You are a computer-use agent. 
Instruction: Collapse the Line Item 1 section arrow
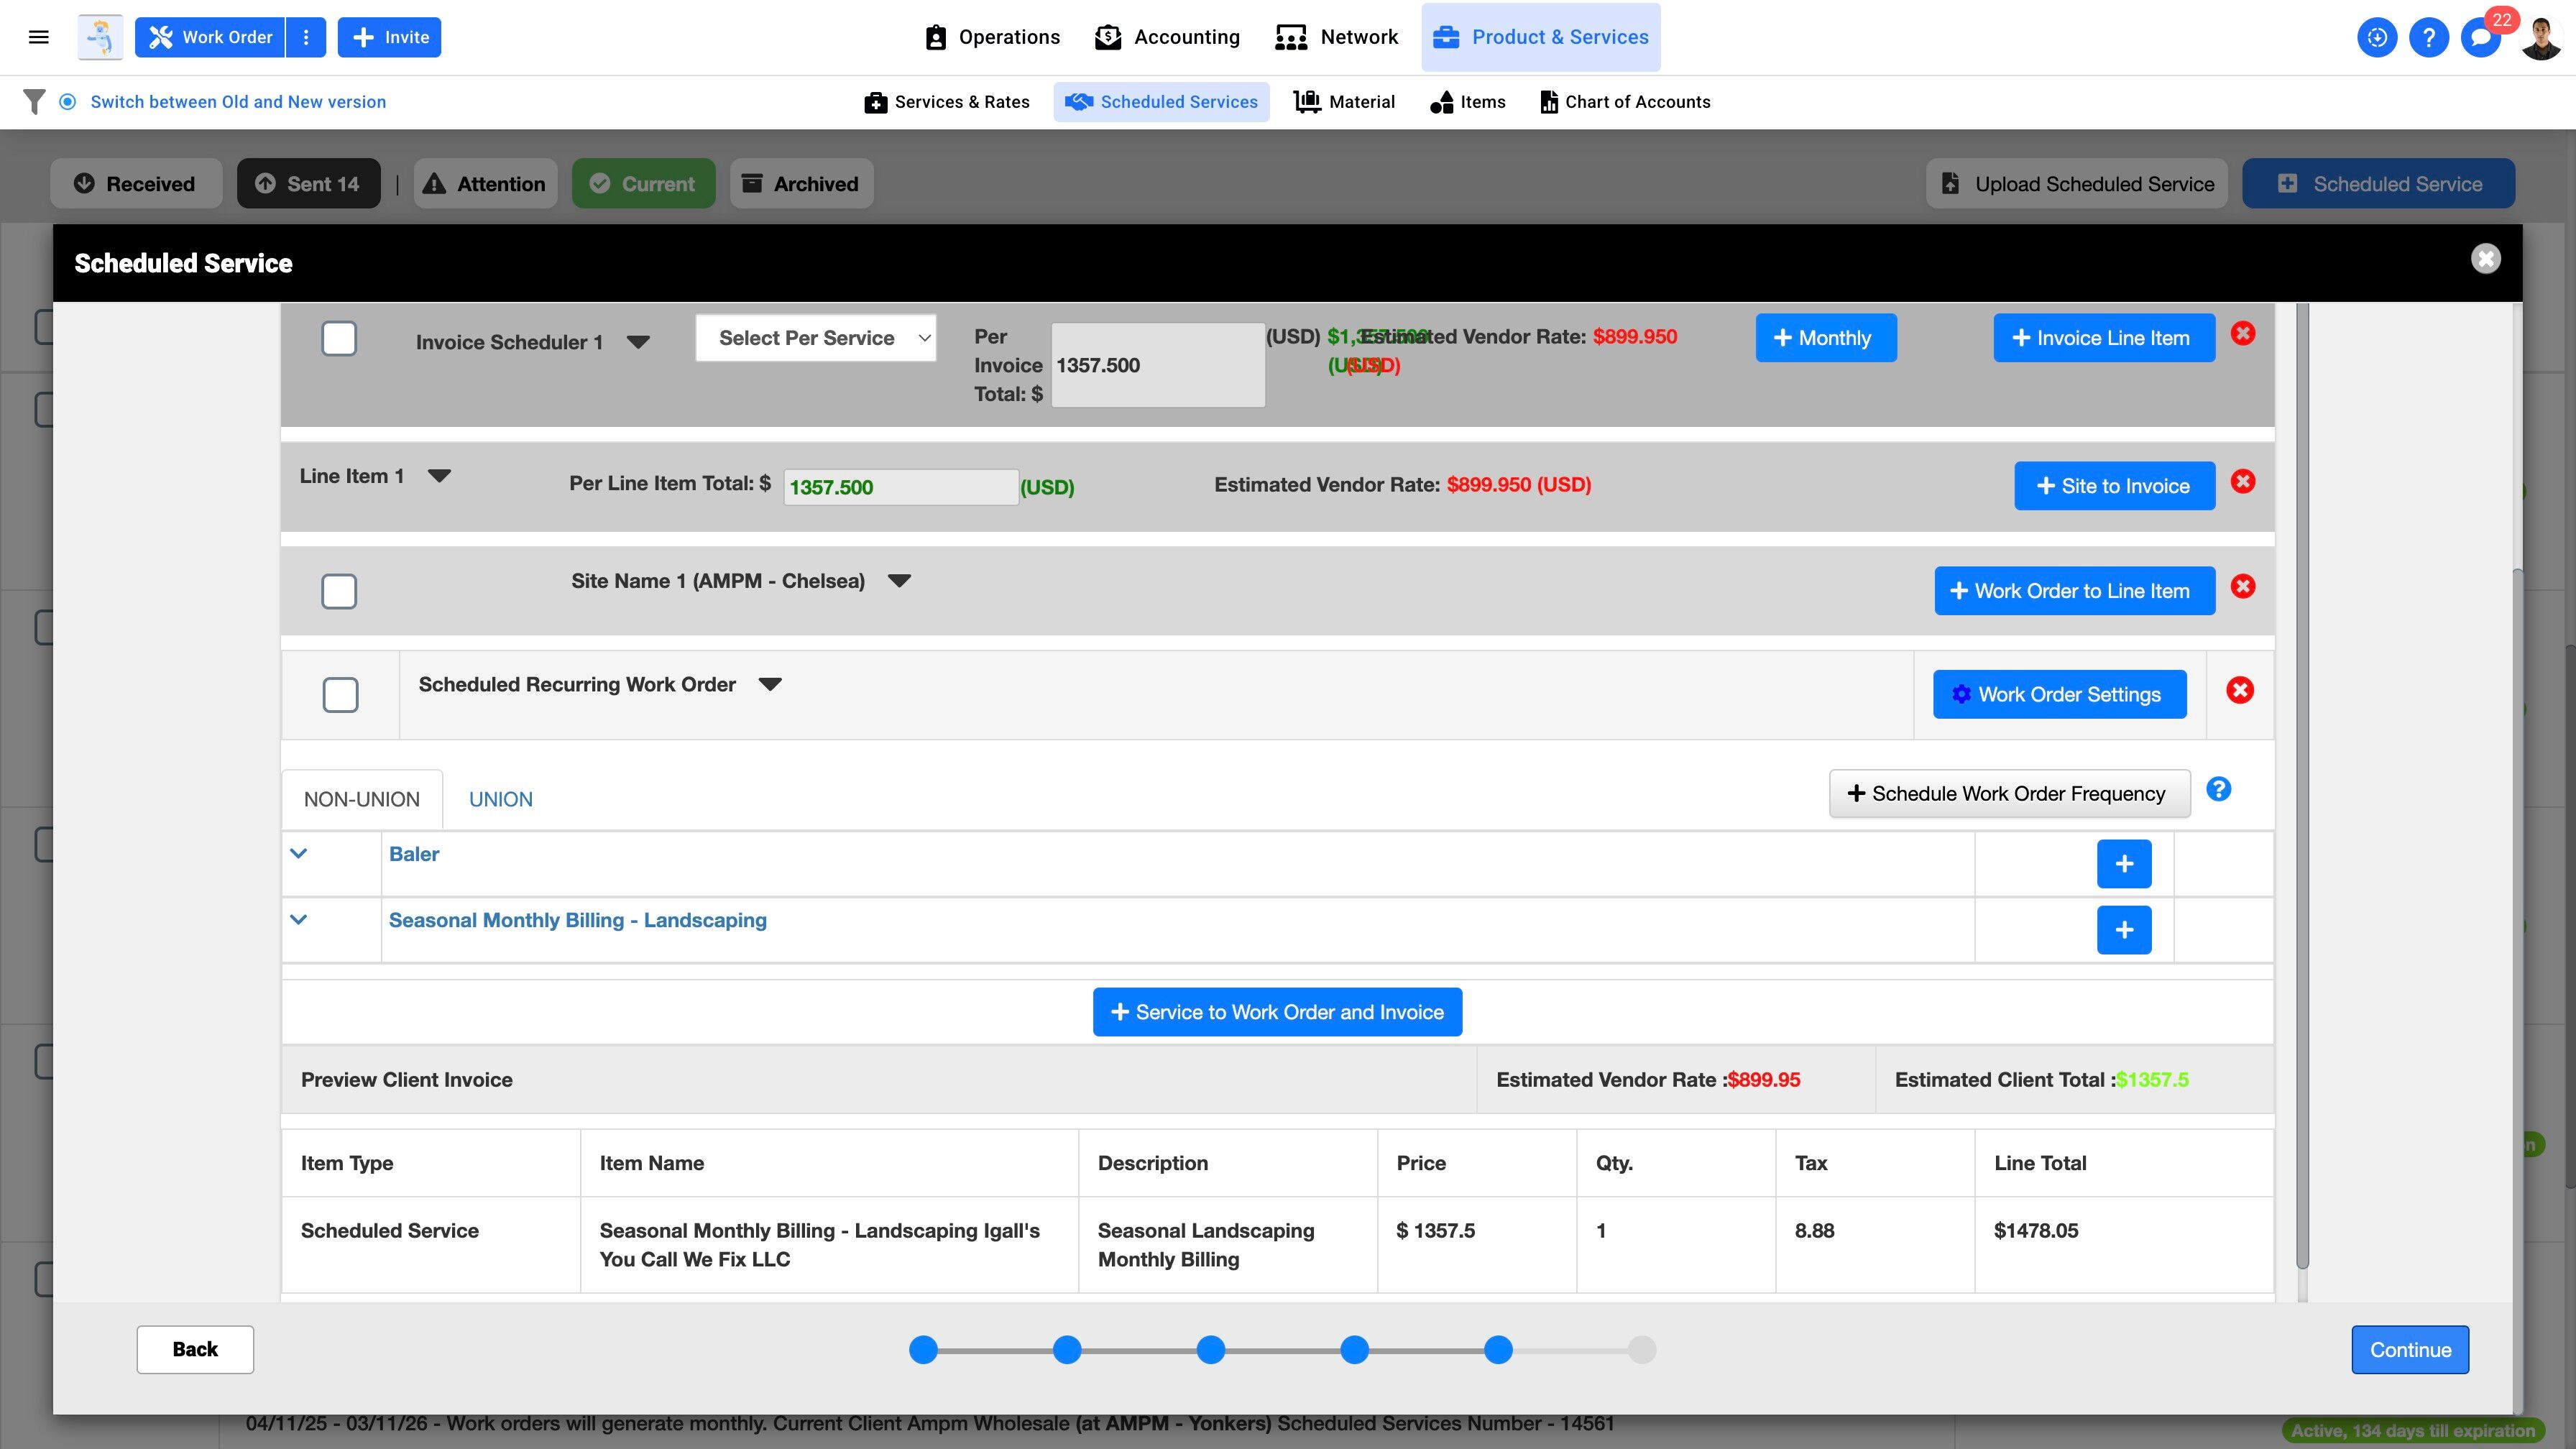(x=439, y=476)
